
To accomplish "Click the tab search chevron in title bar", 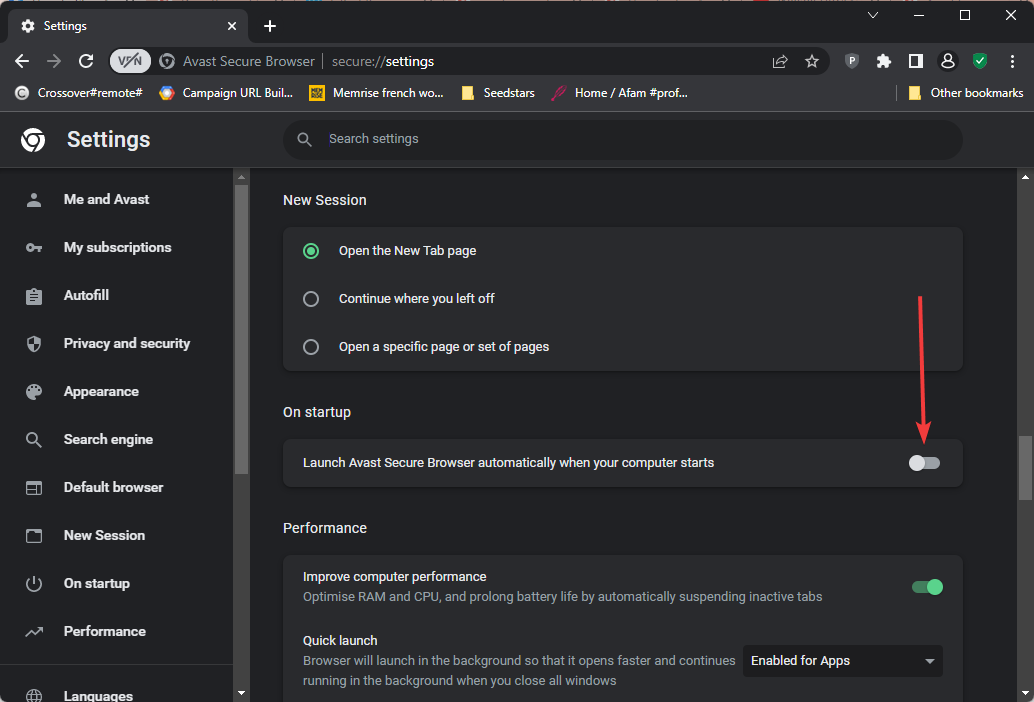I will click(873, 15).
